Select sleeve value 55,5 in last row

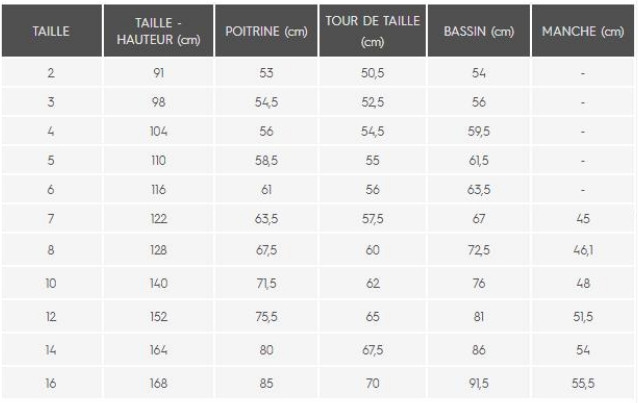pos(583,383)
